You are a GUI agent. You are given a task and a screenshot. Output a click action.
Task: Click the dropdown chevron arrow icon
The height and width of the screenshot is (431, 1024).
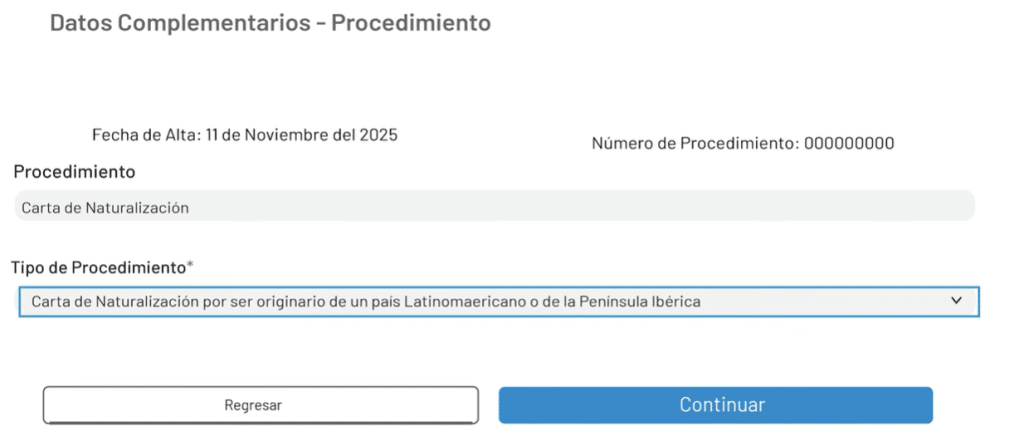956,300
